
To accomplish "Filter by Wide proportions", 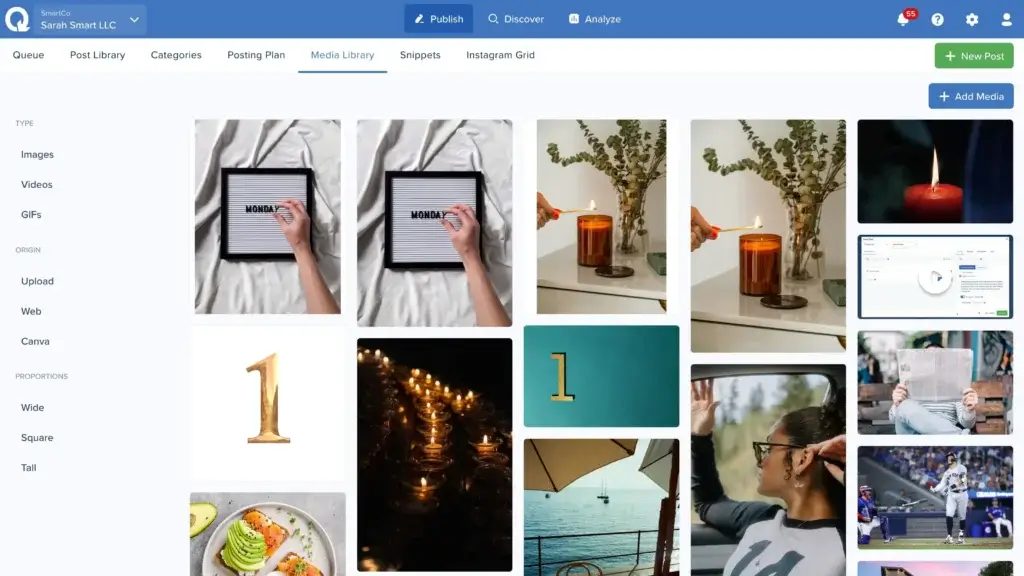I will click(x=33, y=408).
